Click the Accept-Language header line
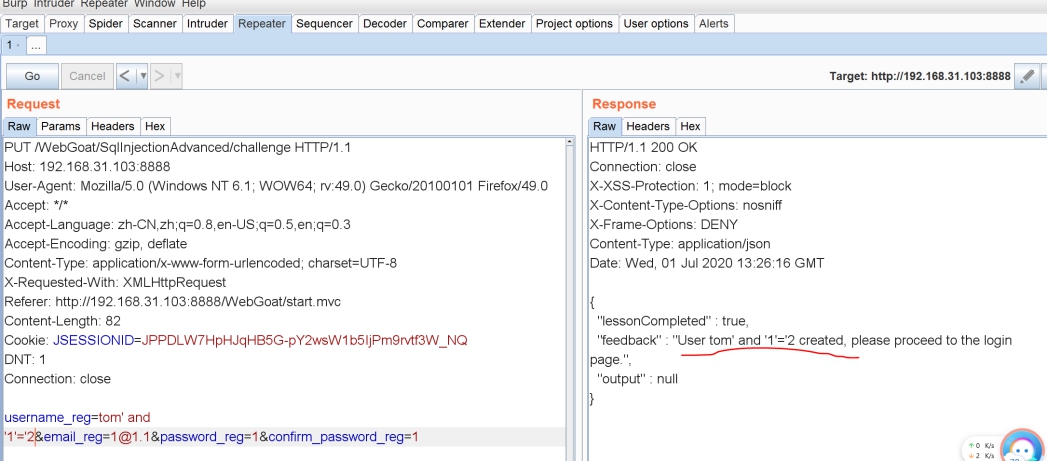 pos(177,225)
